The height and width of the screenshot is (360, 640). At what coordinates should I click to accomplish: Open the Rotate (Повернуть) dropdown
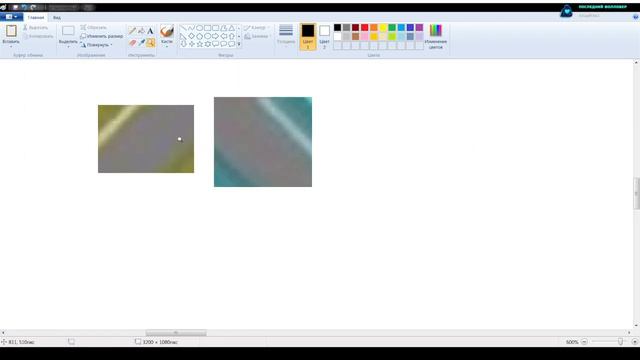pos(96,44)
